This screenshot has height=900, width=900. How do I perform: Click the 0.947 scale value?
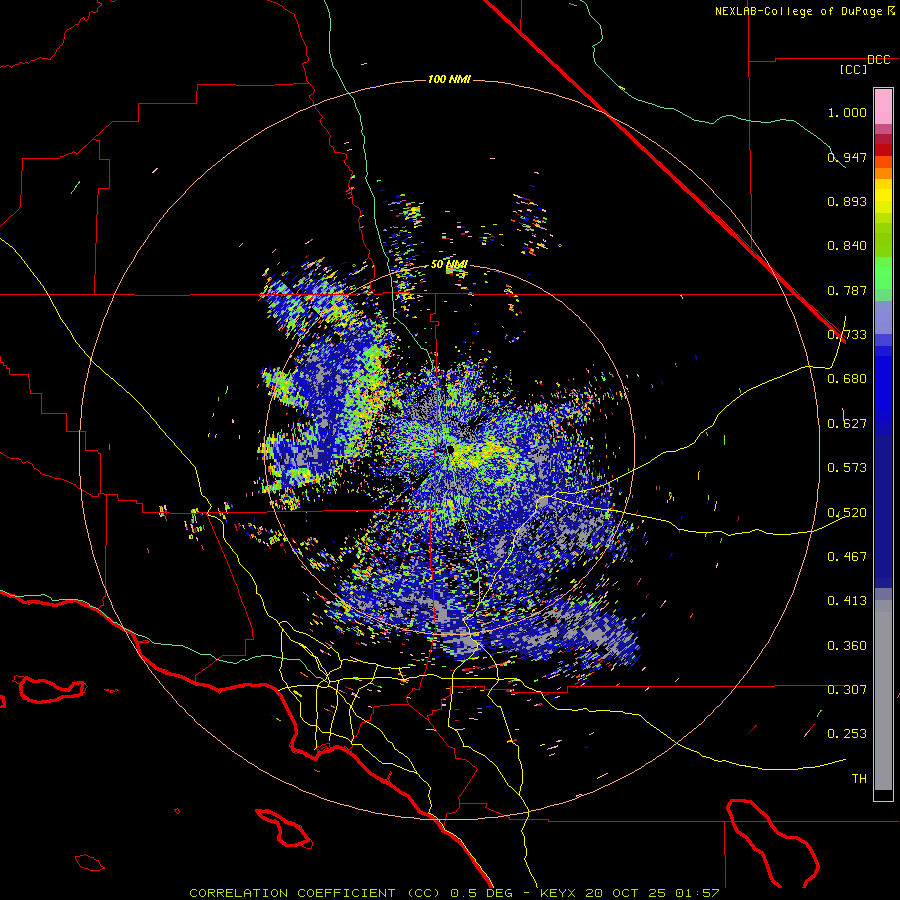(847, 157)
